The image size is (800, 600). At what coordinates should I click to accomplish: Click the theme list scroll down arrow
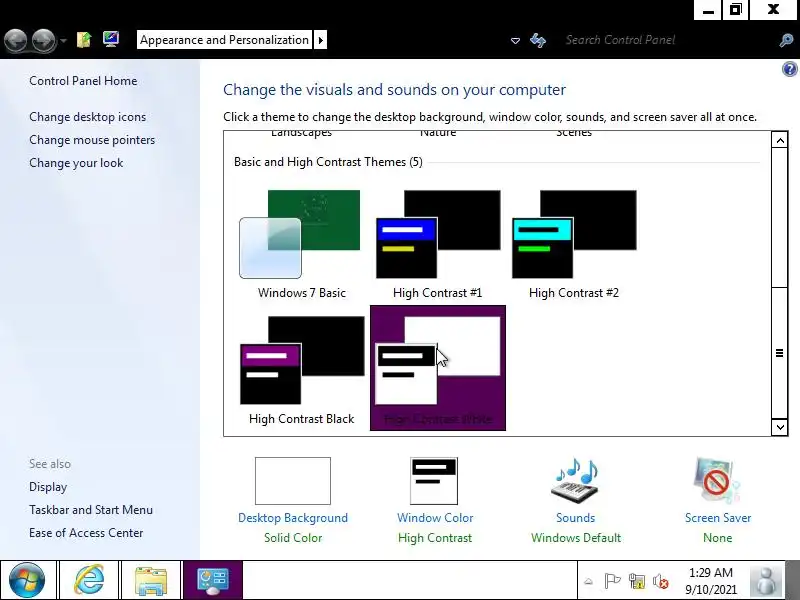780,427
